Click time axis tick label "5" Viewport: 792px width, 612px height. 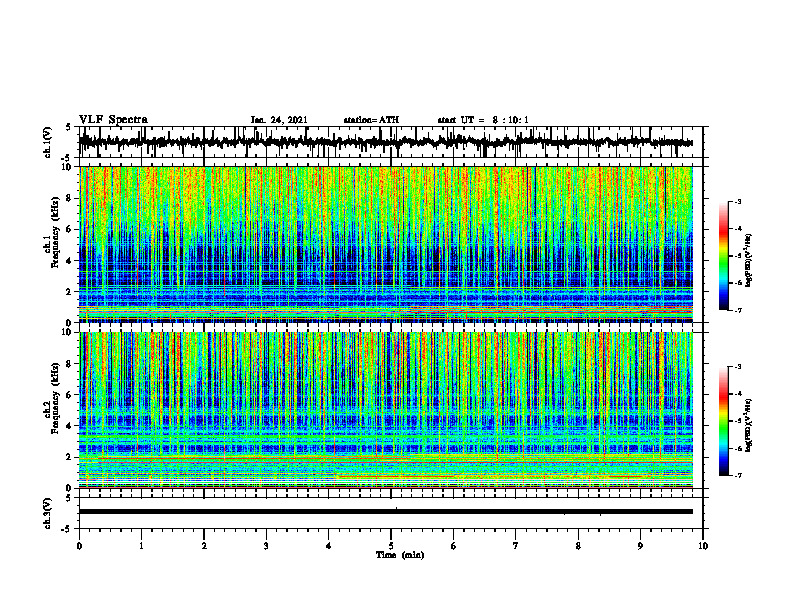click(391, 546)
